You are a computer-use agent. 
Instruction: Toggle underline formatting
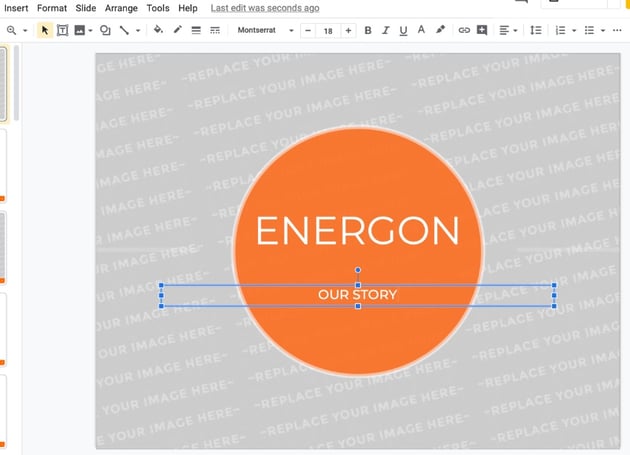tap(403, 31)
